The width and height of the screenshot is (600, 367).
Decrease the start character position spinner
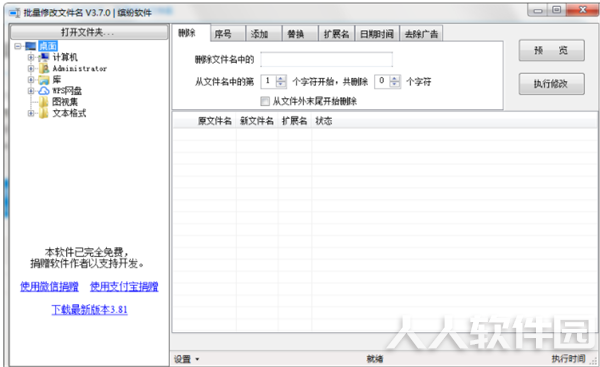(281, 84)
